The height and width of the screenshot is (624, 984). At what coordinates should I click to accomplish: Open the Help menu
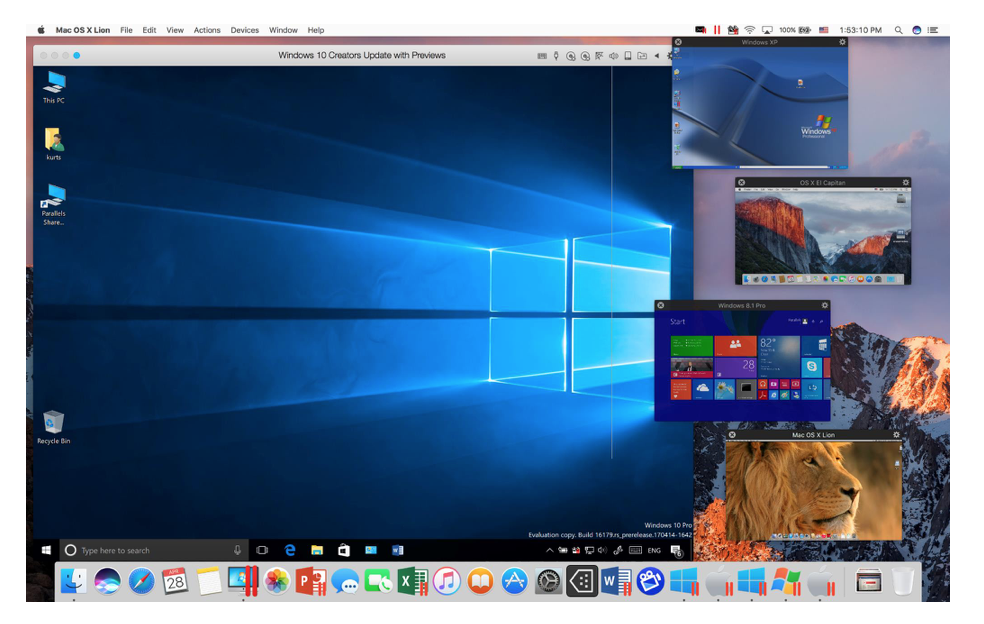coord(316,30)
